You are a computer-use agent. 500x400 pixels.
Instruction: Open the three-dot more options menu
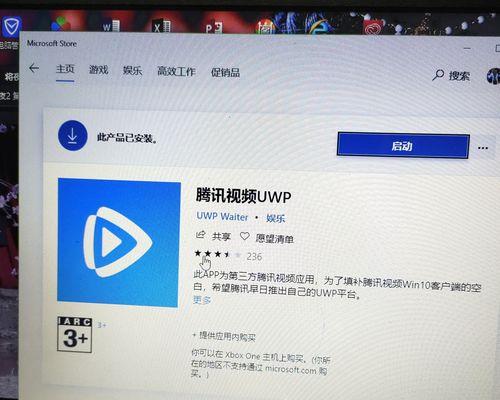pos(483,148)
